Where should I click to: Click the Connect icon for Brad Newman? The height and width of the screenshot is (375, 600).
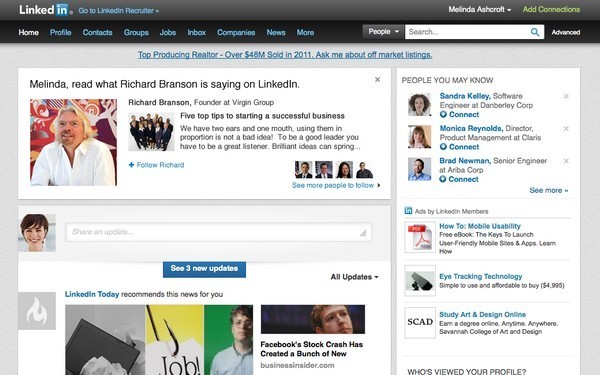443,179
